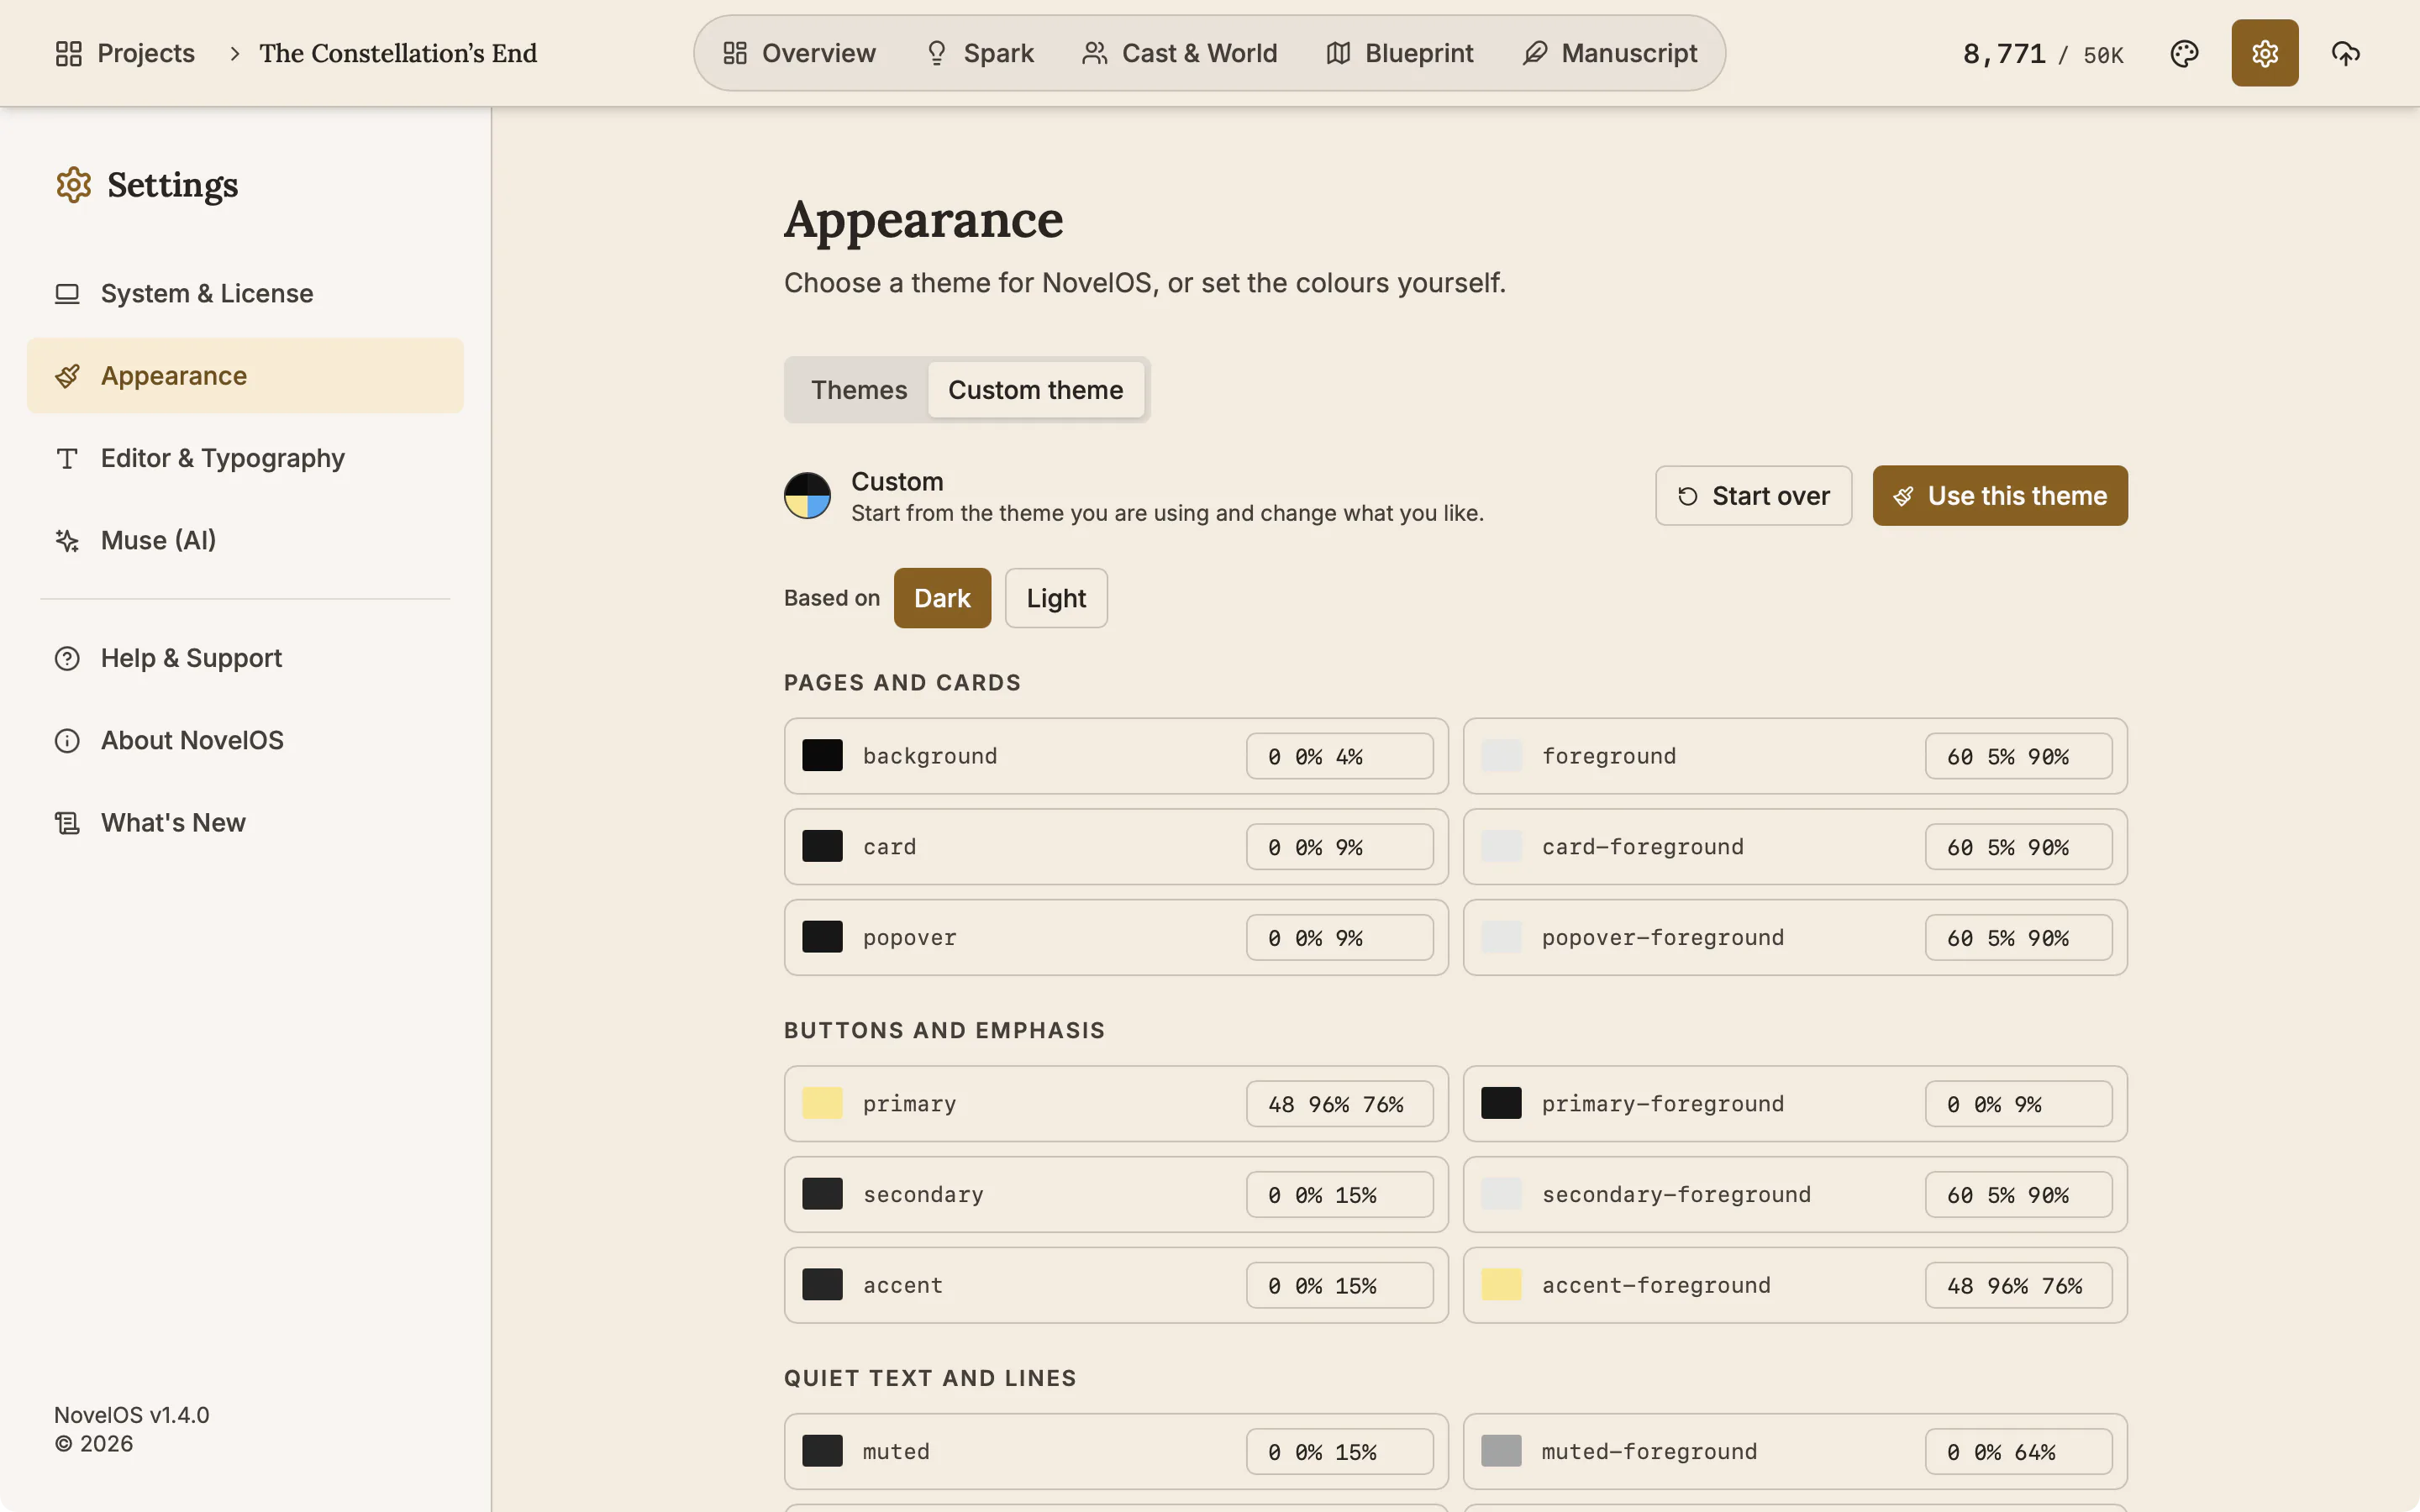Click the muted-foreground color swatch

pyautogui.click(x=1501, y=1451)
